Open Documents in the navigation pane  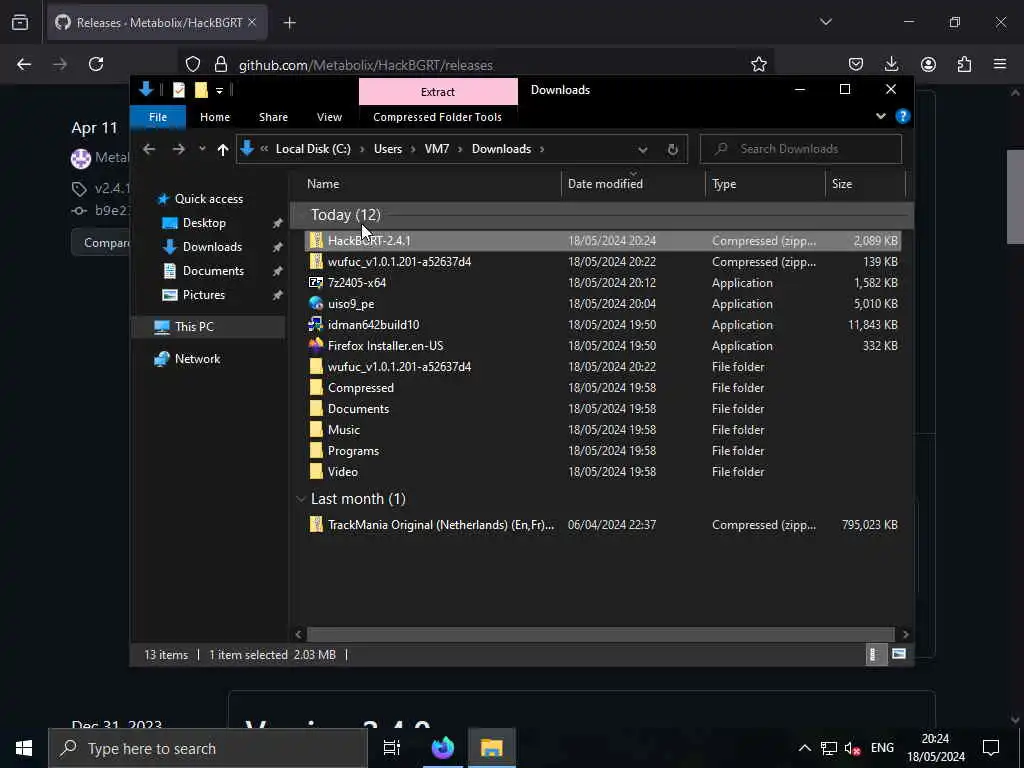213,270
